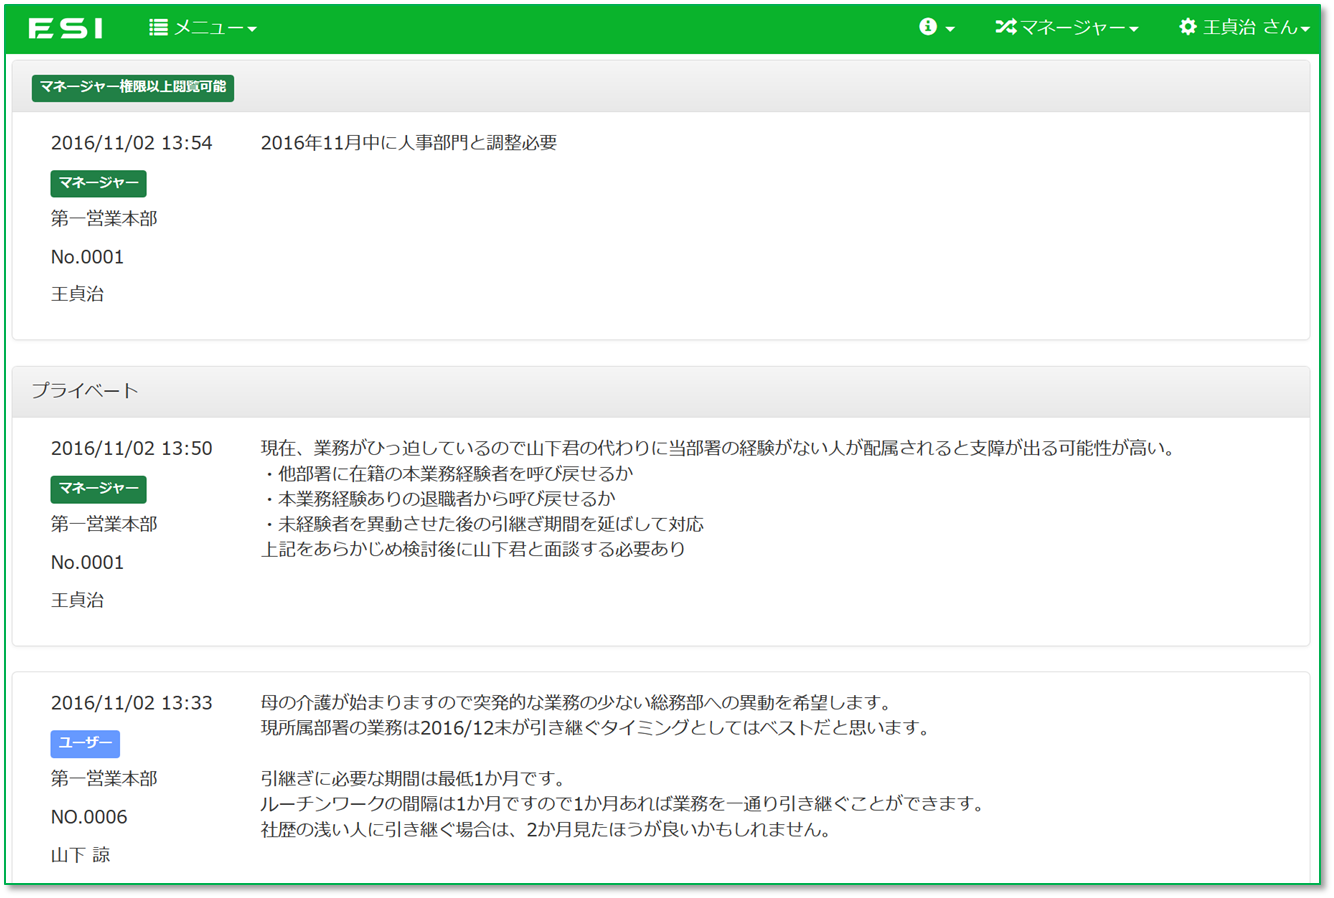1334x898 pixels.
Task: Click the line 本業務経験ありの退職者から呼び戻せるか
Action: (x=439, y=499)
